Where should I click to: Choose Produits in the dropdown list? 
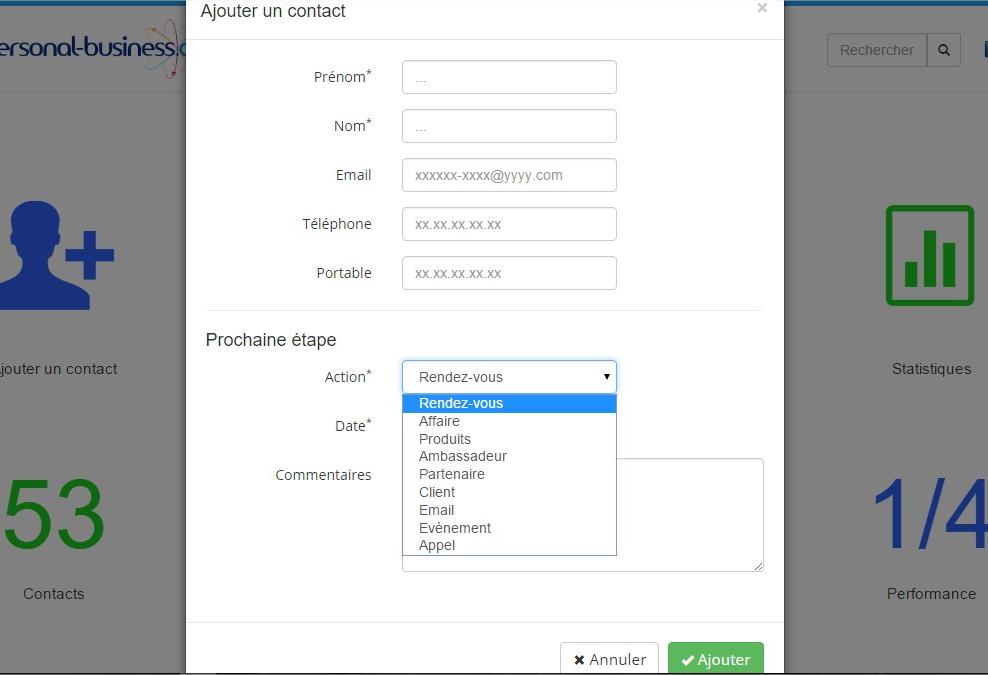tap(444, 439)
